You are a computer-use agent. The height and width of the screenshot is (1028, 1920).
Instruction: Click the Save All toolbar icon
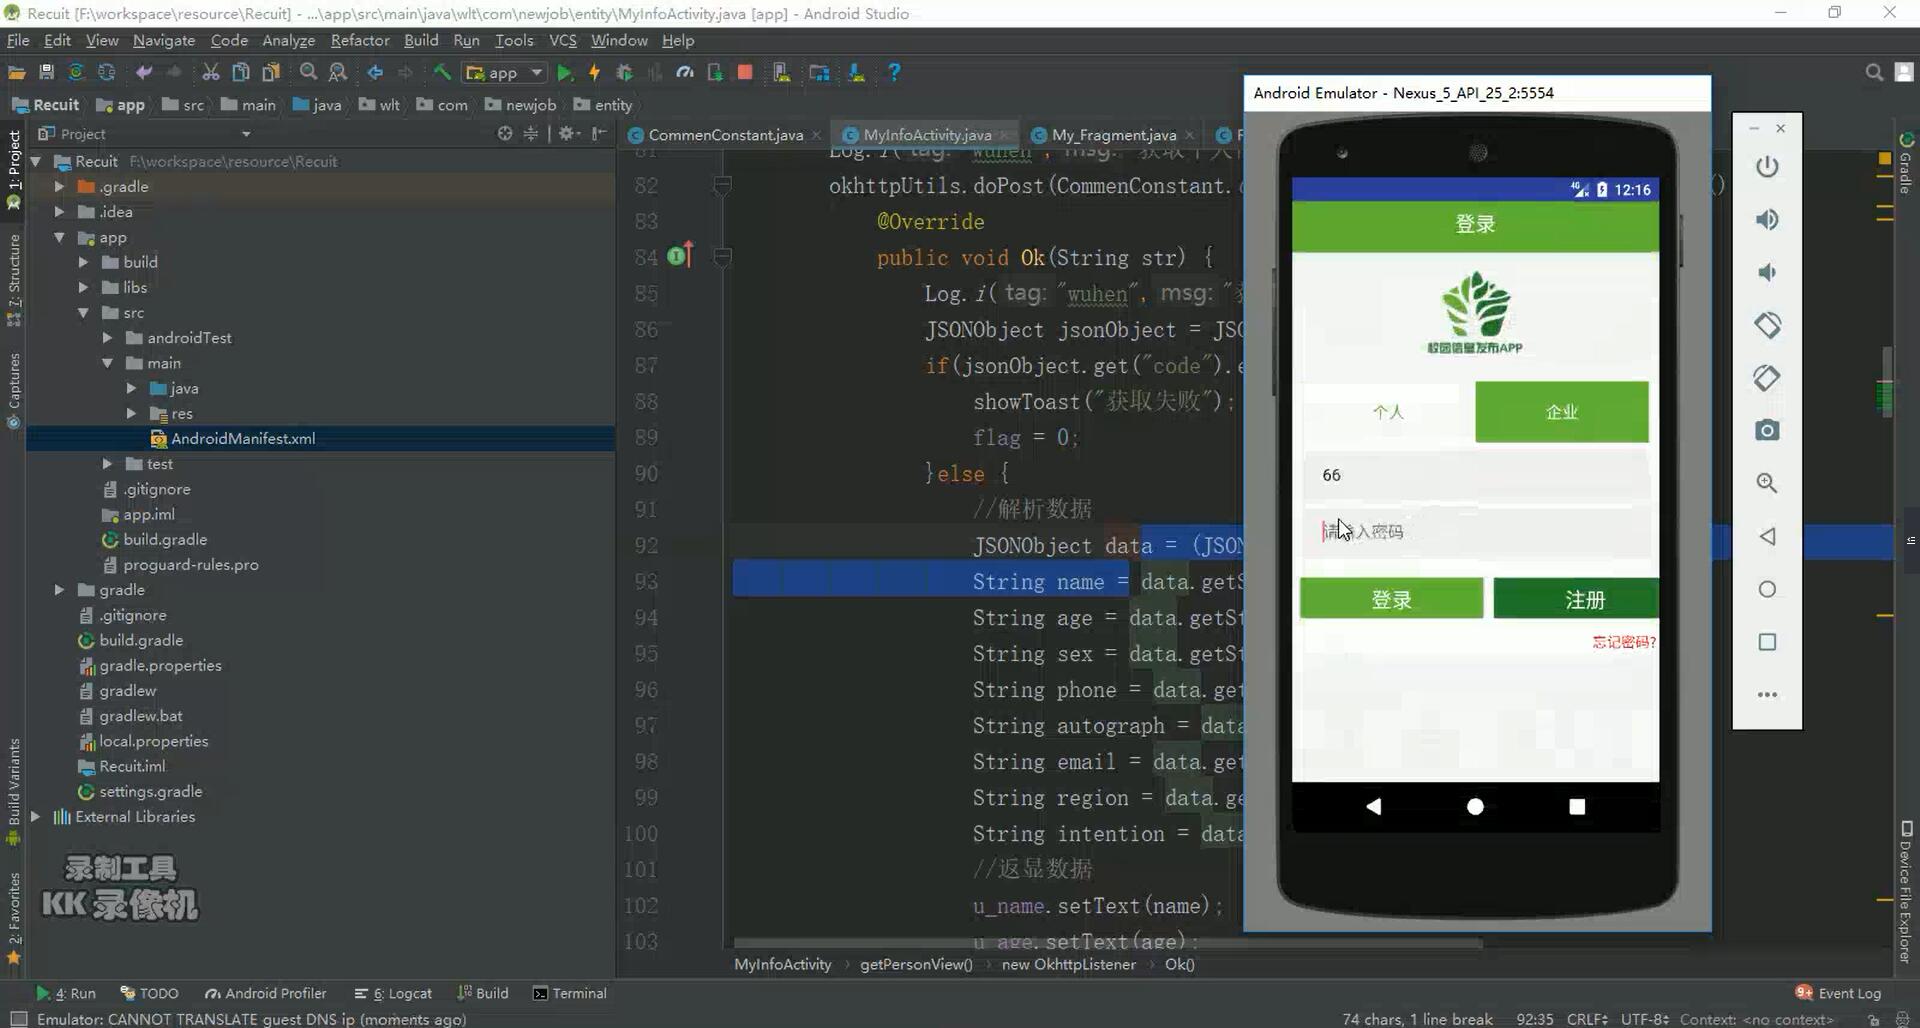coord(46,72)
